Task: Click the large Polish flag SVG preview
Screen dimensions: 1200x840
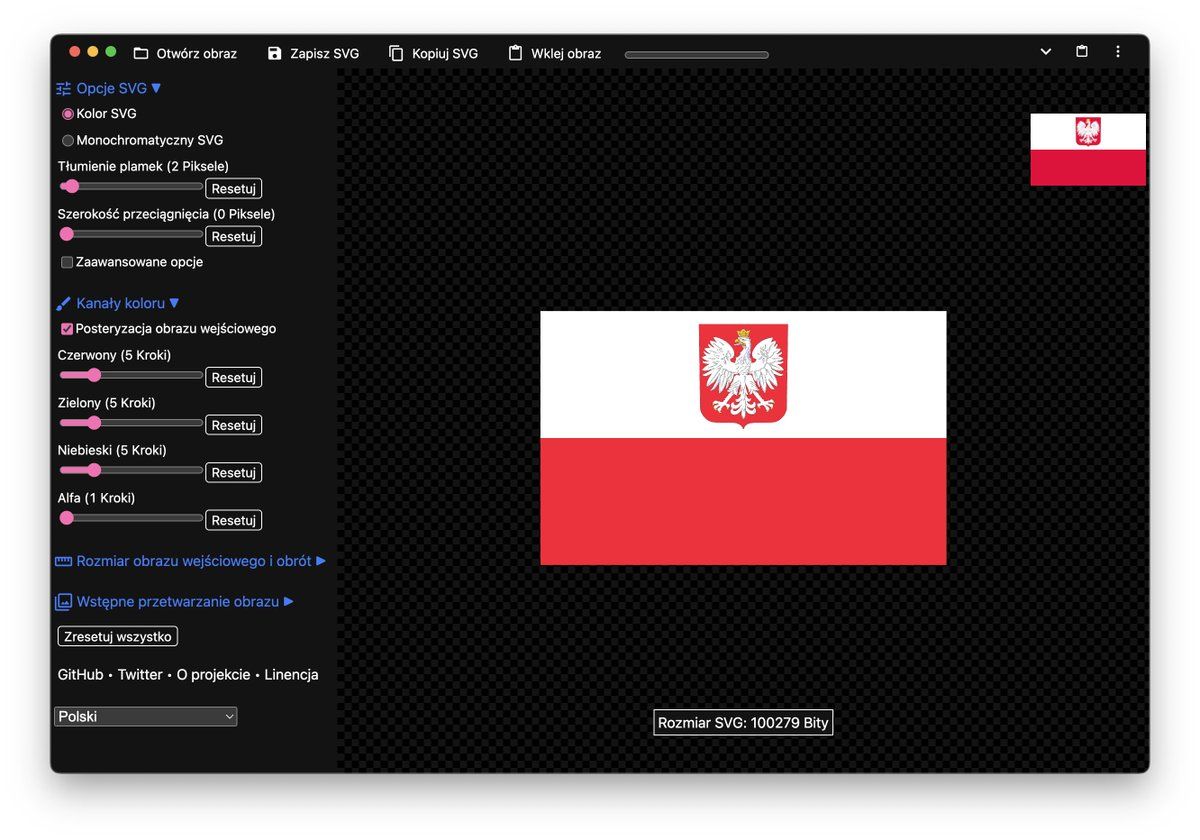Action: (743, 438)
